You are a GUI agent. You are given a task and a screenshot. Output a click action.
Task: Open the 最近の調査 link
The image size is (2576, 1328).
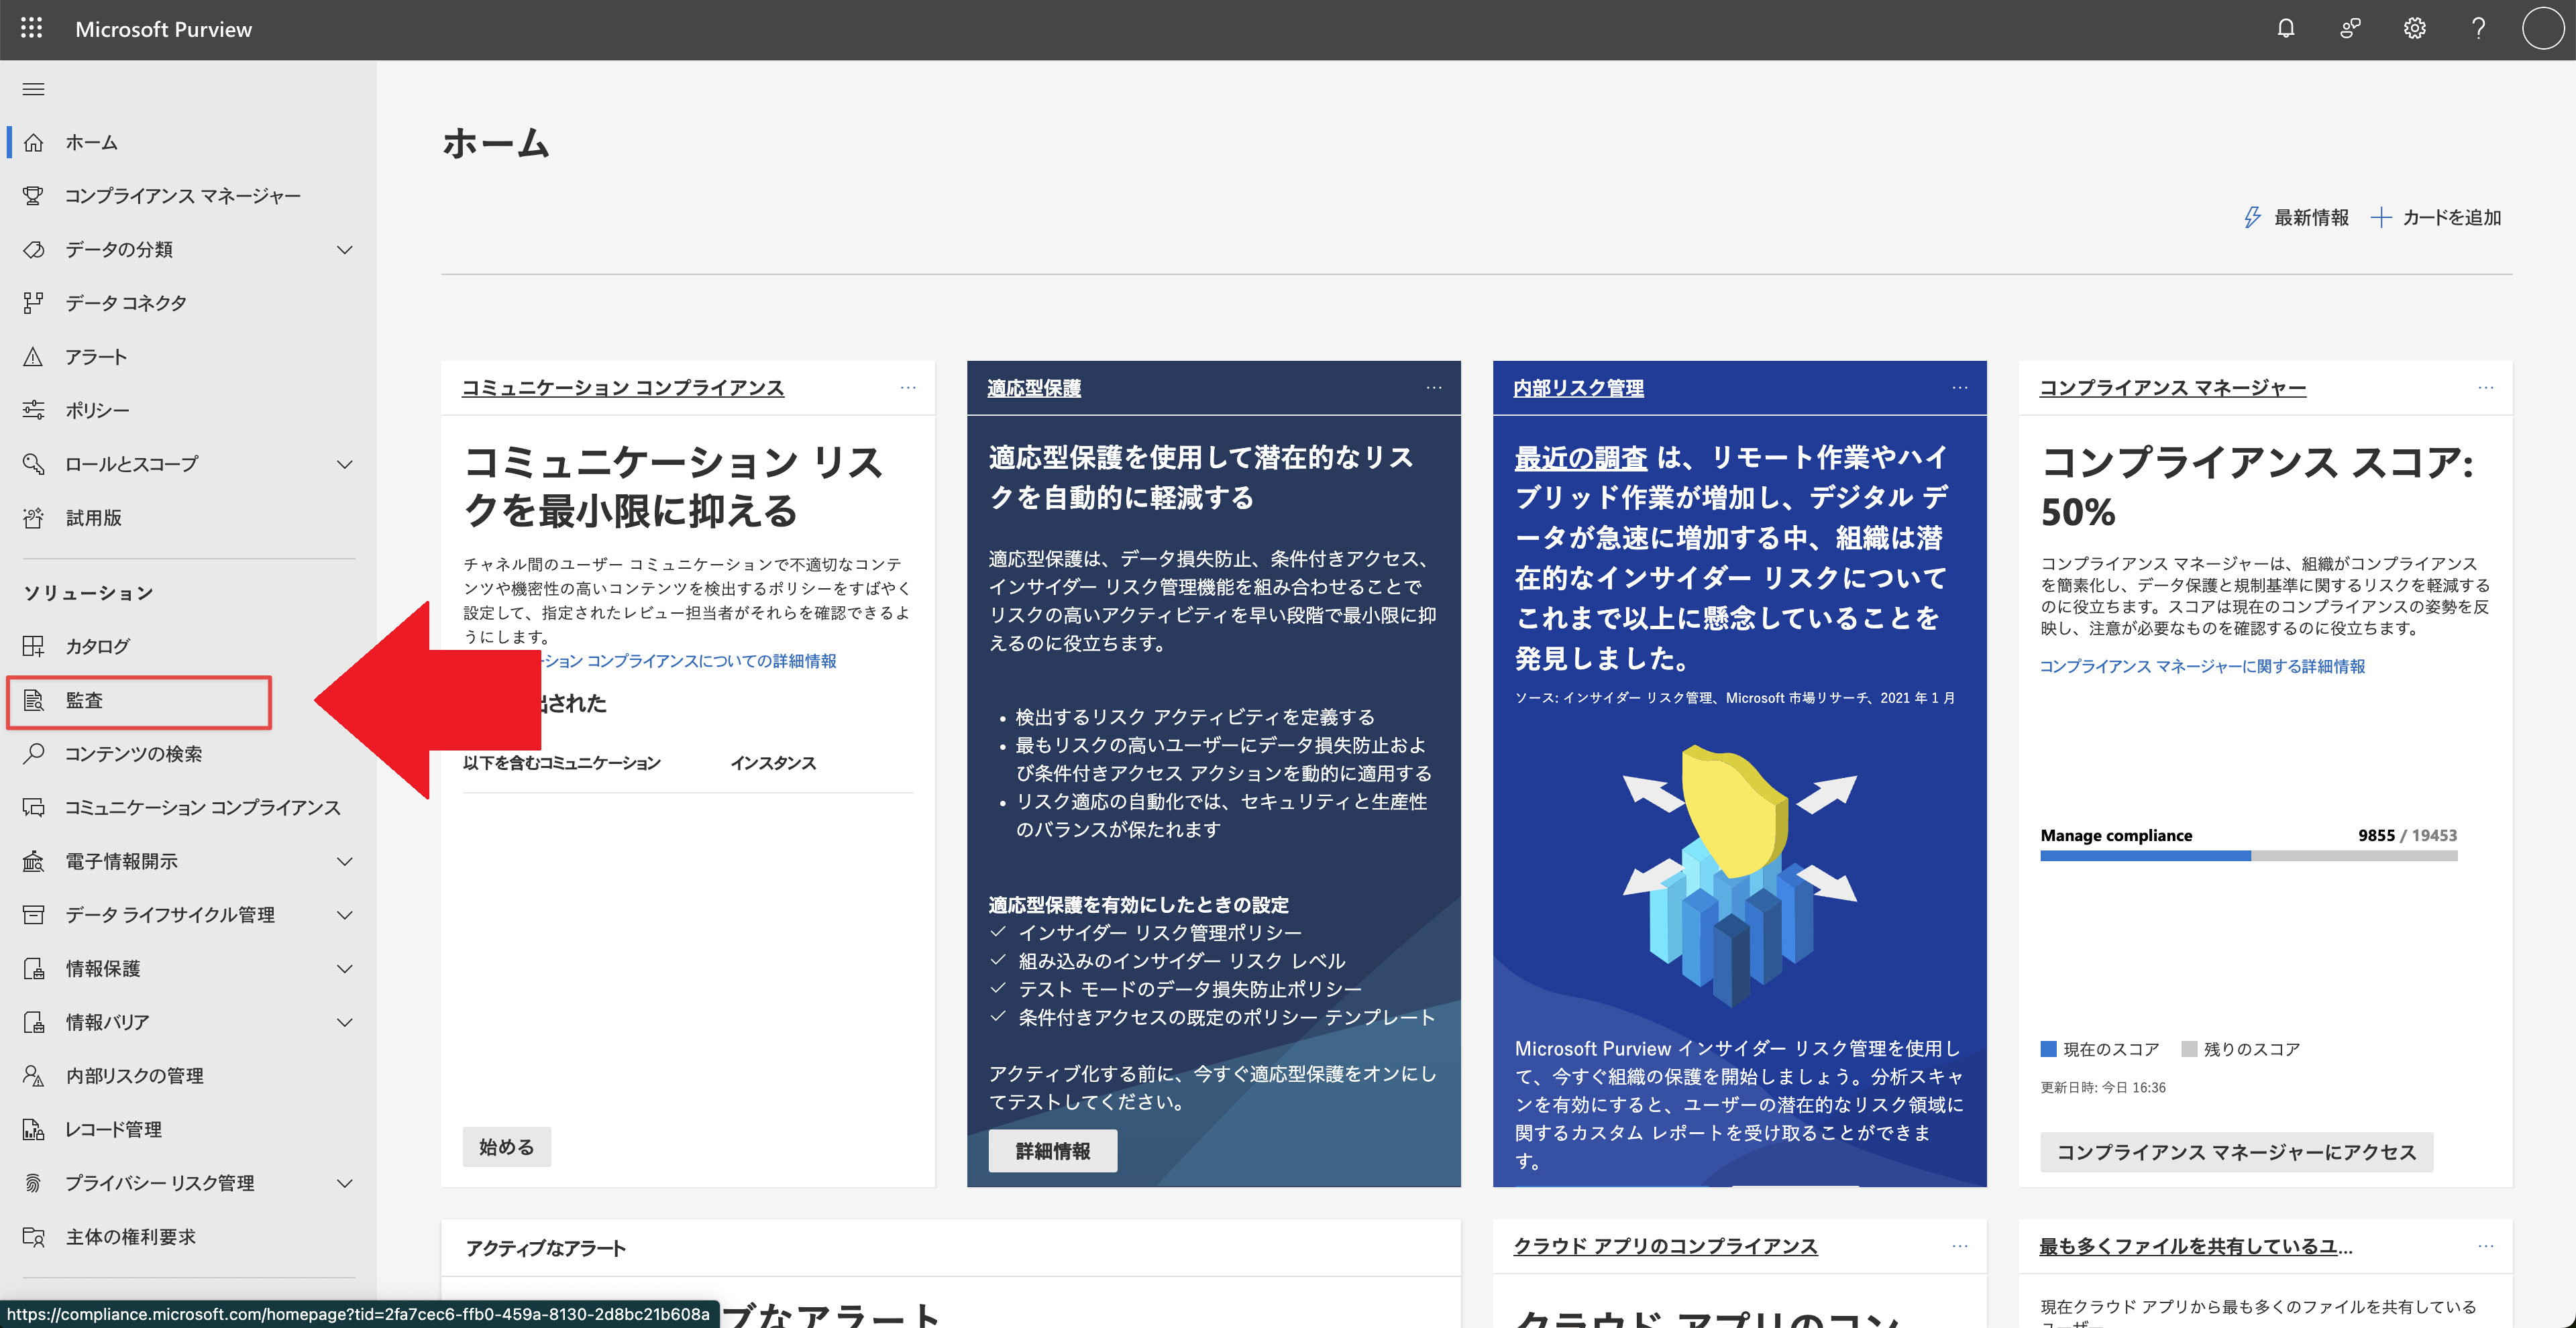(x=1581, y=458)
